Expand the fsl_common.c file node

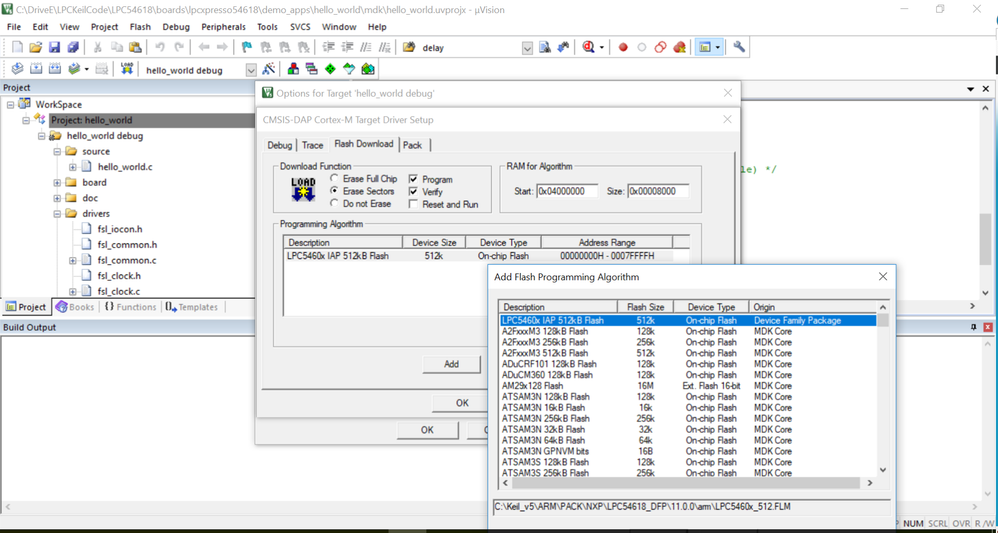[x=73, y=260]
